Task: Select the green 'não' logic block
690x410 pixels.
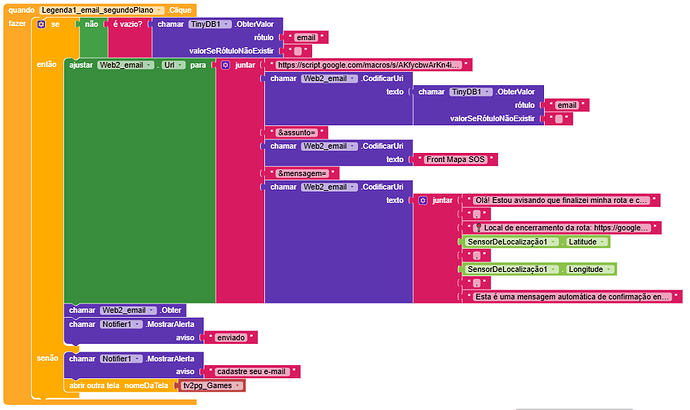Action: point(92,24)
